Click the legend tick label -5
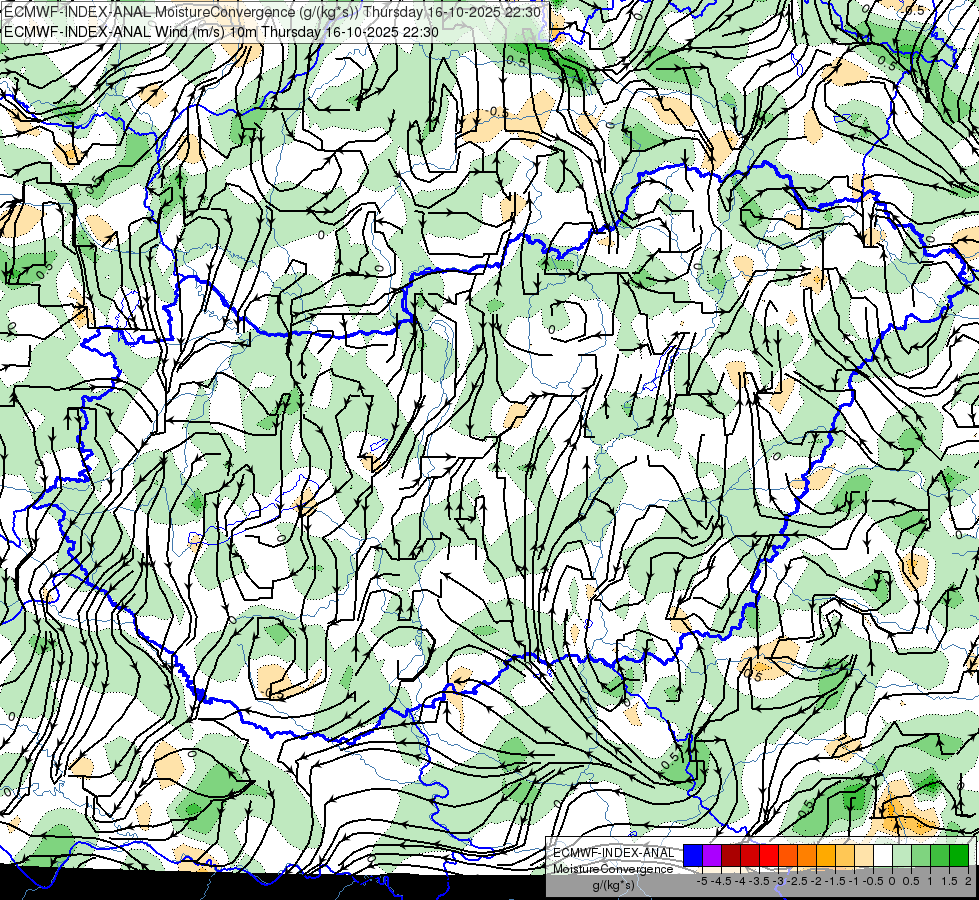Image resolution: width=979 pixels, height=900 pixels. 702,881
